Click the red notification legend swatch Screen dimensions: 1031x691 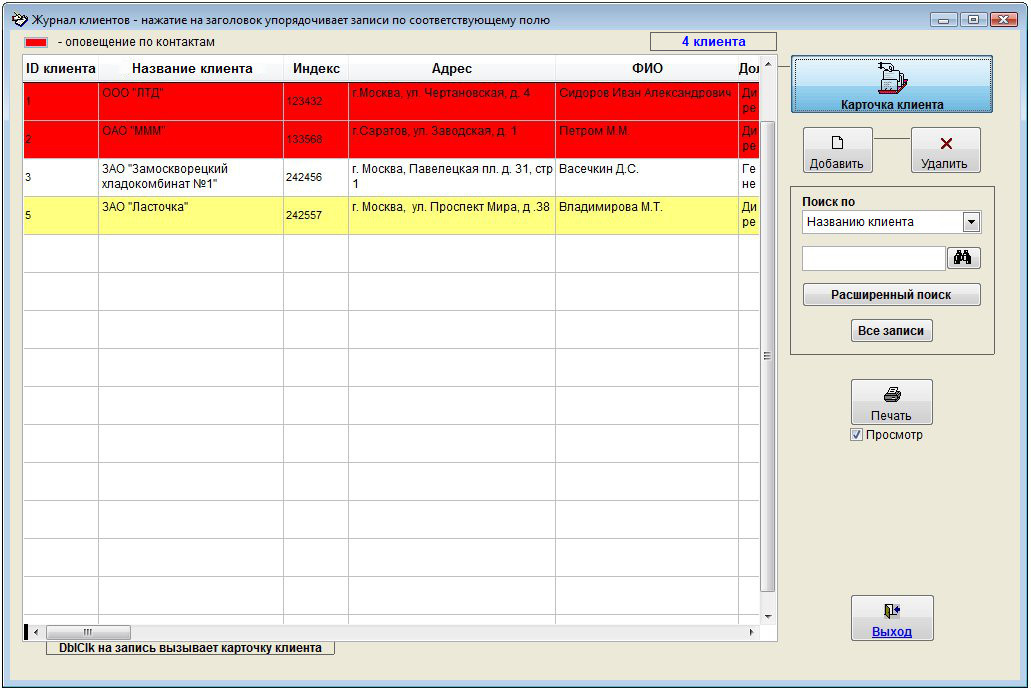point(36,43)
